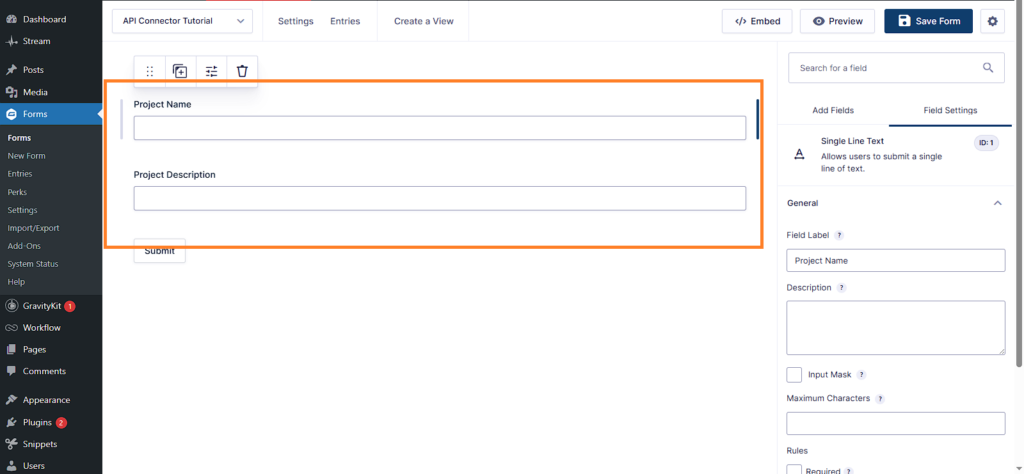
Task: Click the Comments icon in the sidebar
Action: tap(12, 371)
